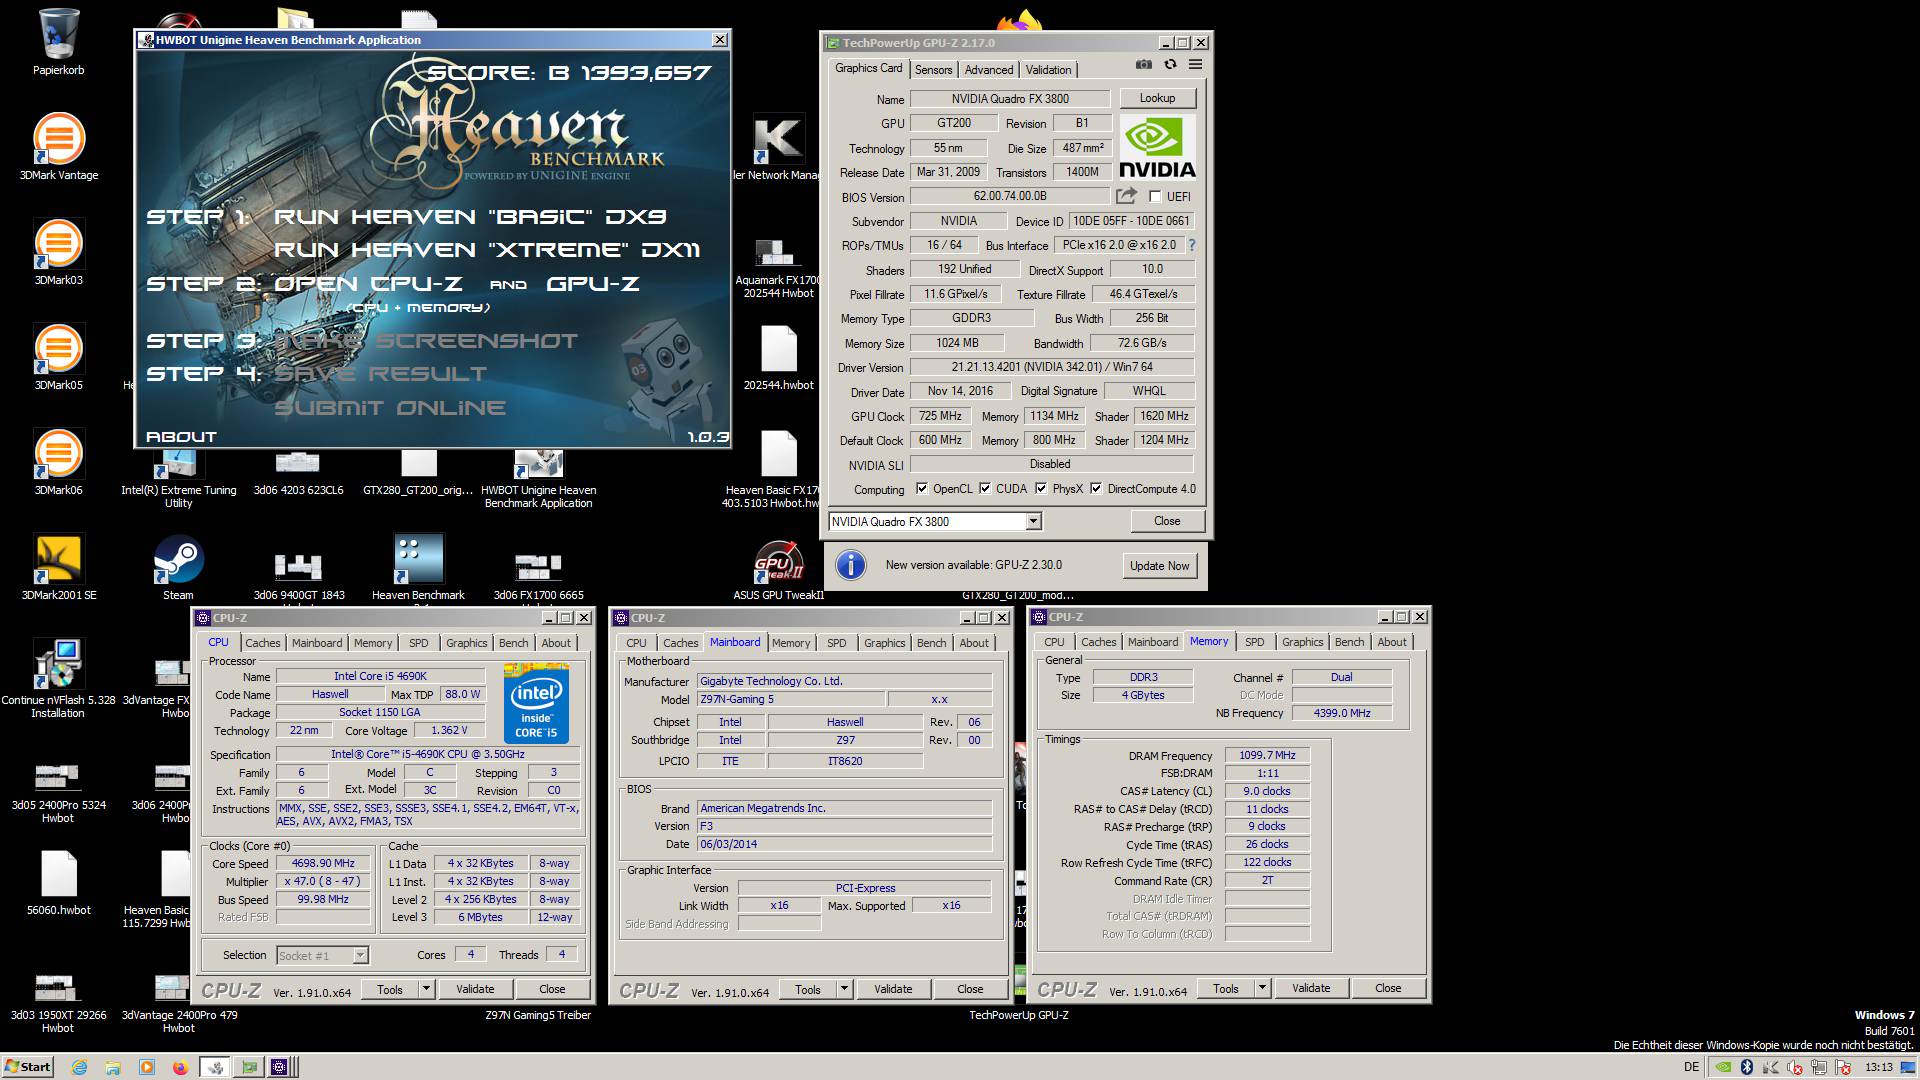Viewport: 1920px width, 1080px height.
Task: Open the NVIDIA Quadro FX 3800 GPU dropdown
Action: pyautogui.click(x=1033, y=521)
